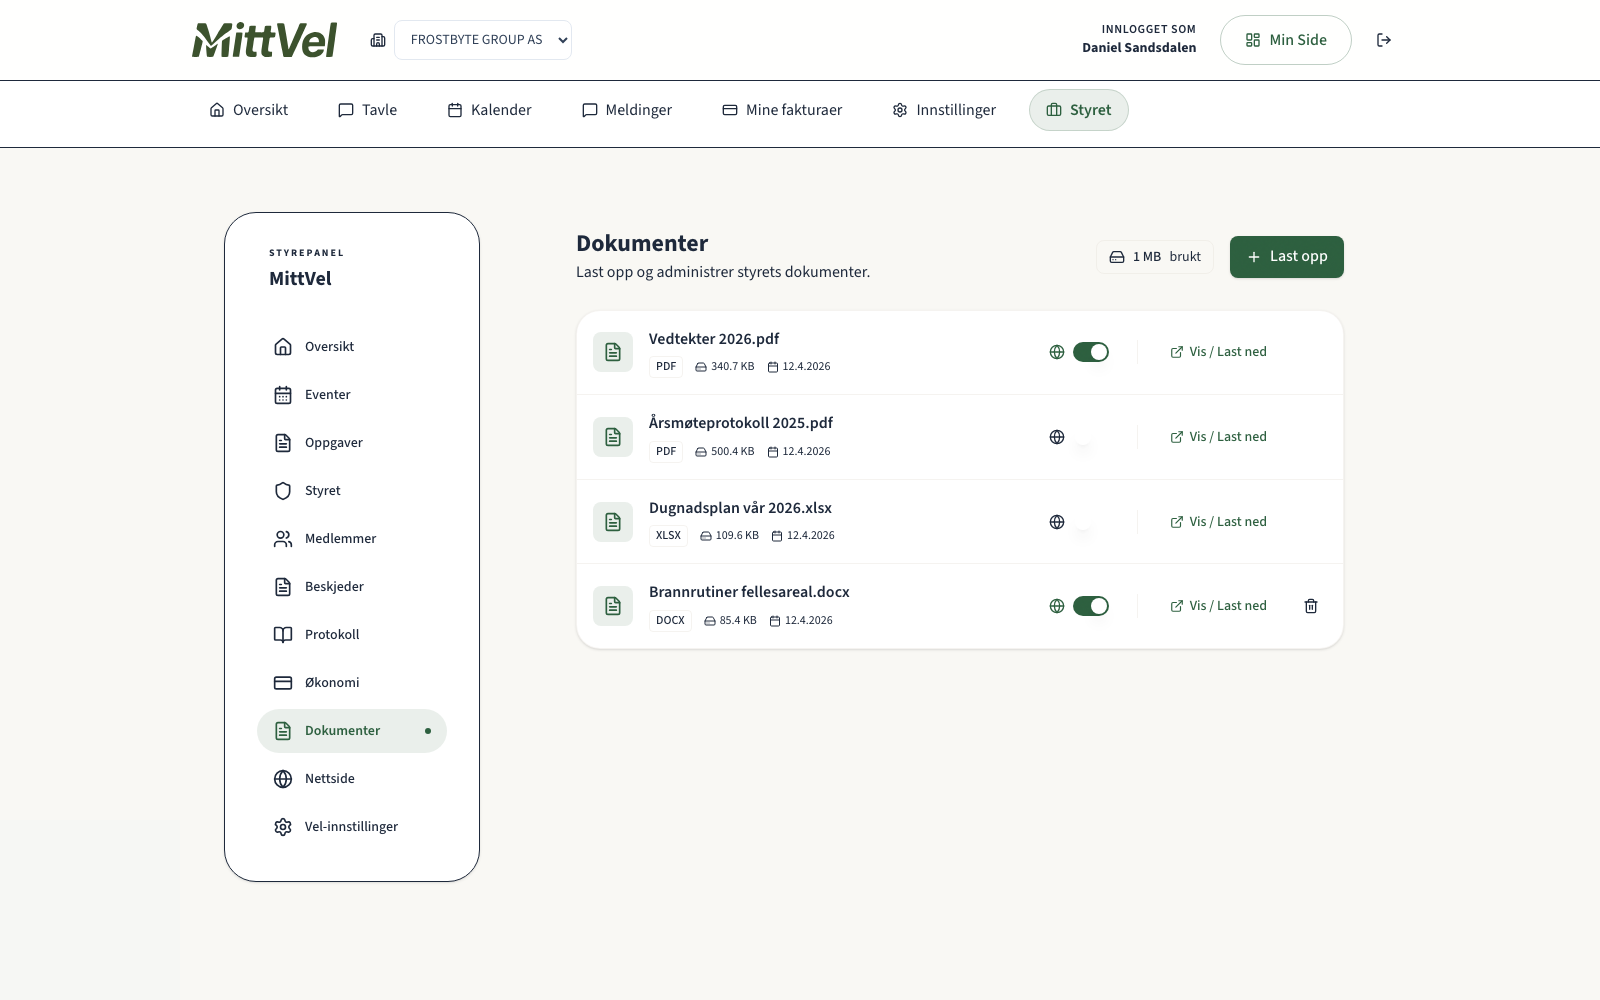The image size is (1600, 1000).
Task: Disable public toggle for Vedtekter 2026.pdf
Action: pyautogui.click(x=1090, y=352)
